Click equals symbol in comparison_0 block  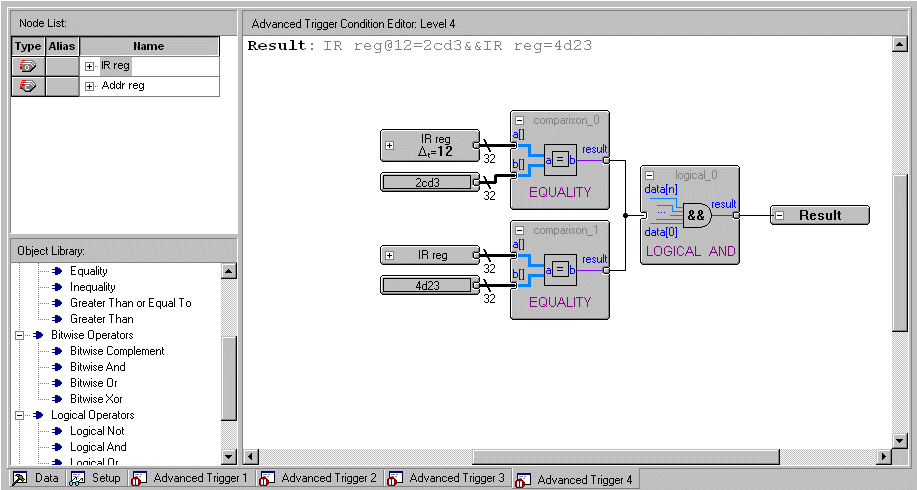click(560, 159)
